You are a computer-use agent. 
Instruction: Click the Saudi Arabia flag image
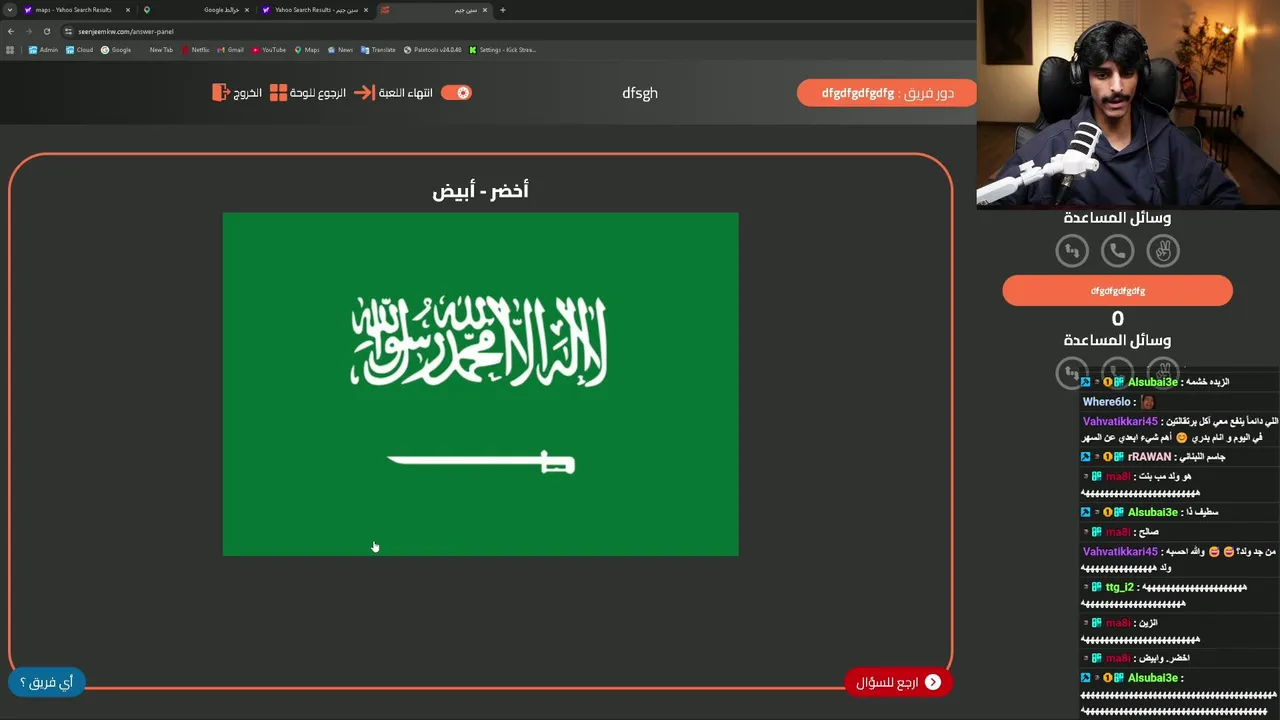tap(480, 384)
